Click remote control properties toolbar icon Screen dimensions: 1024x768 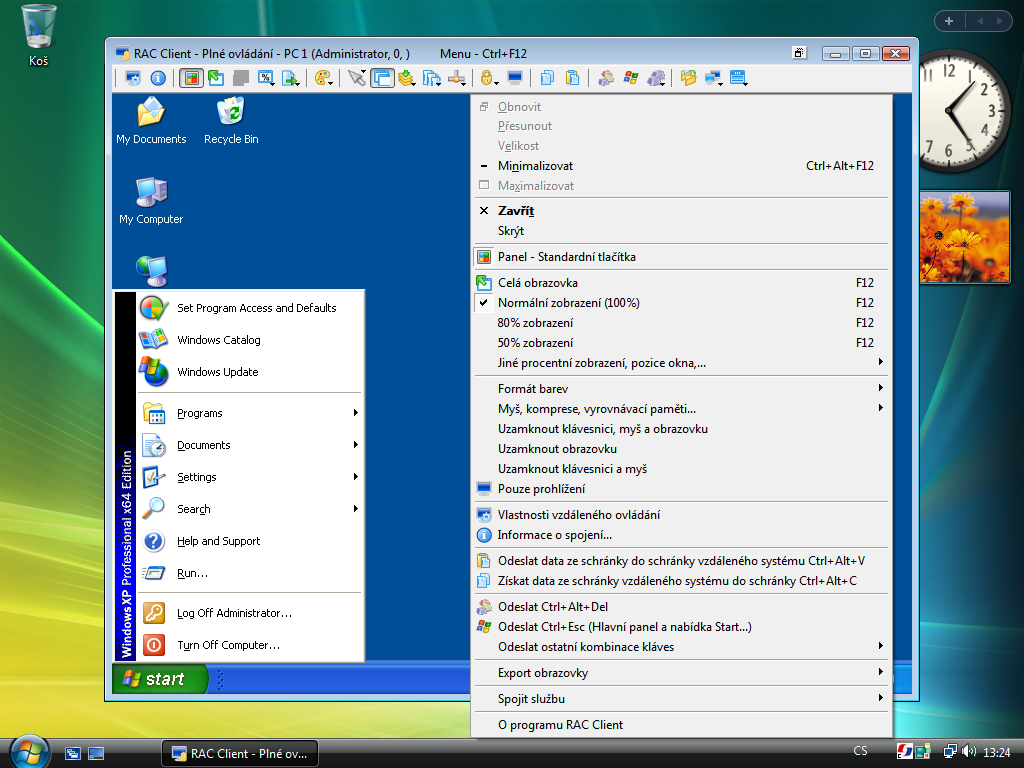133,78
